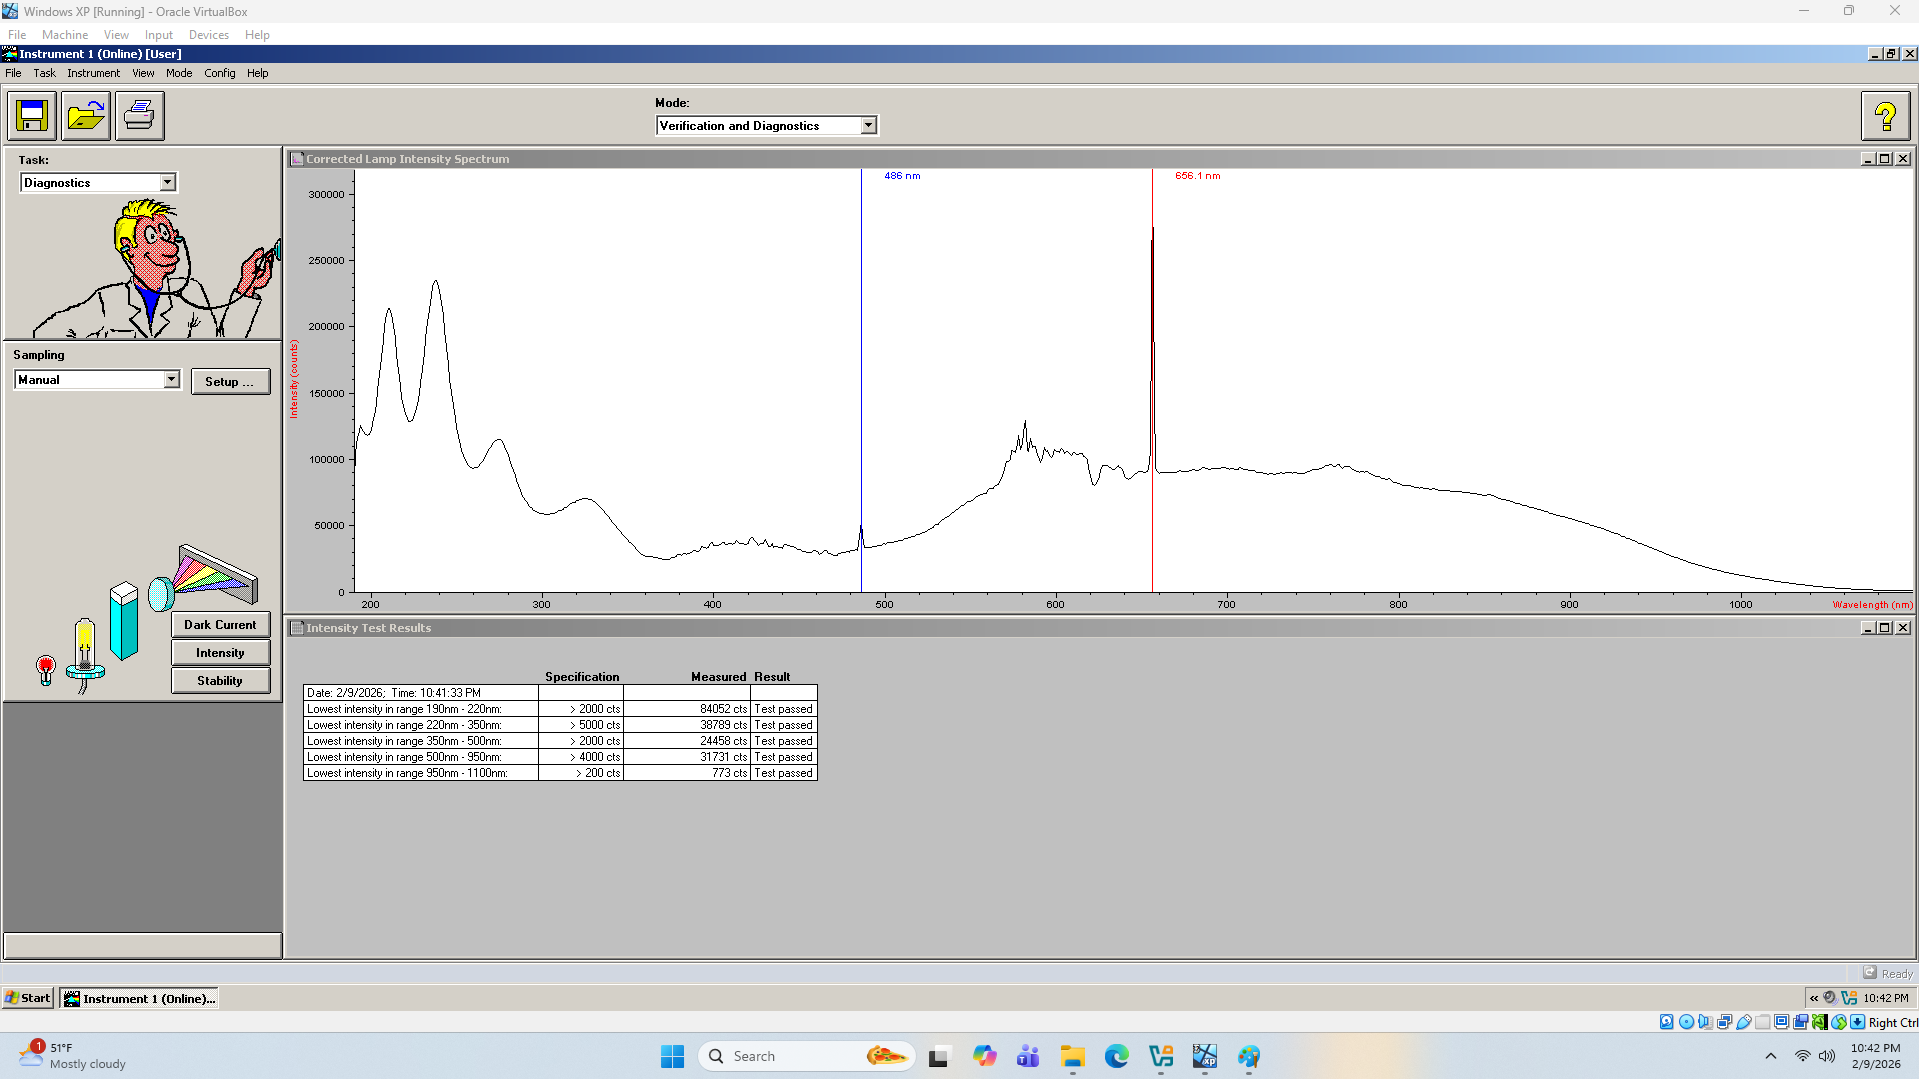Click the hard disk icon in VirtualBox status bar
Viewport: 1919px width, 1079px height.
1666,1021
